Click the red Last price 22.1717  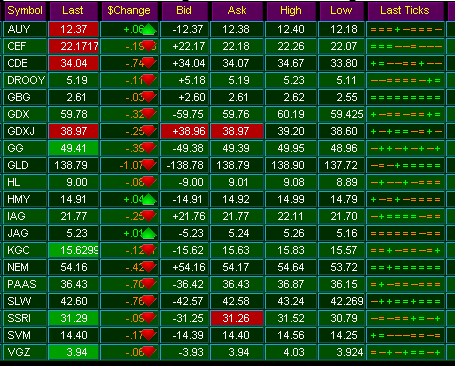[74, 46]
